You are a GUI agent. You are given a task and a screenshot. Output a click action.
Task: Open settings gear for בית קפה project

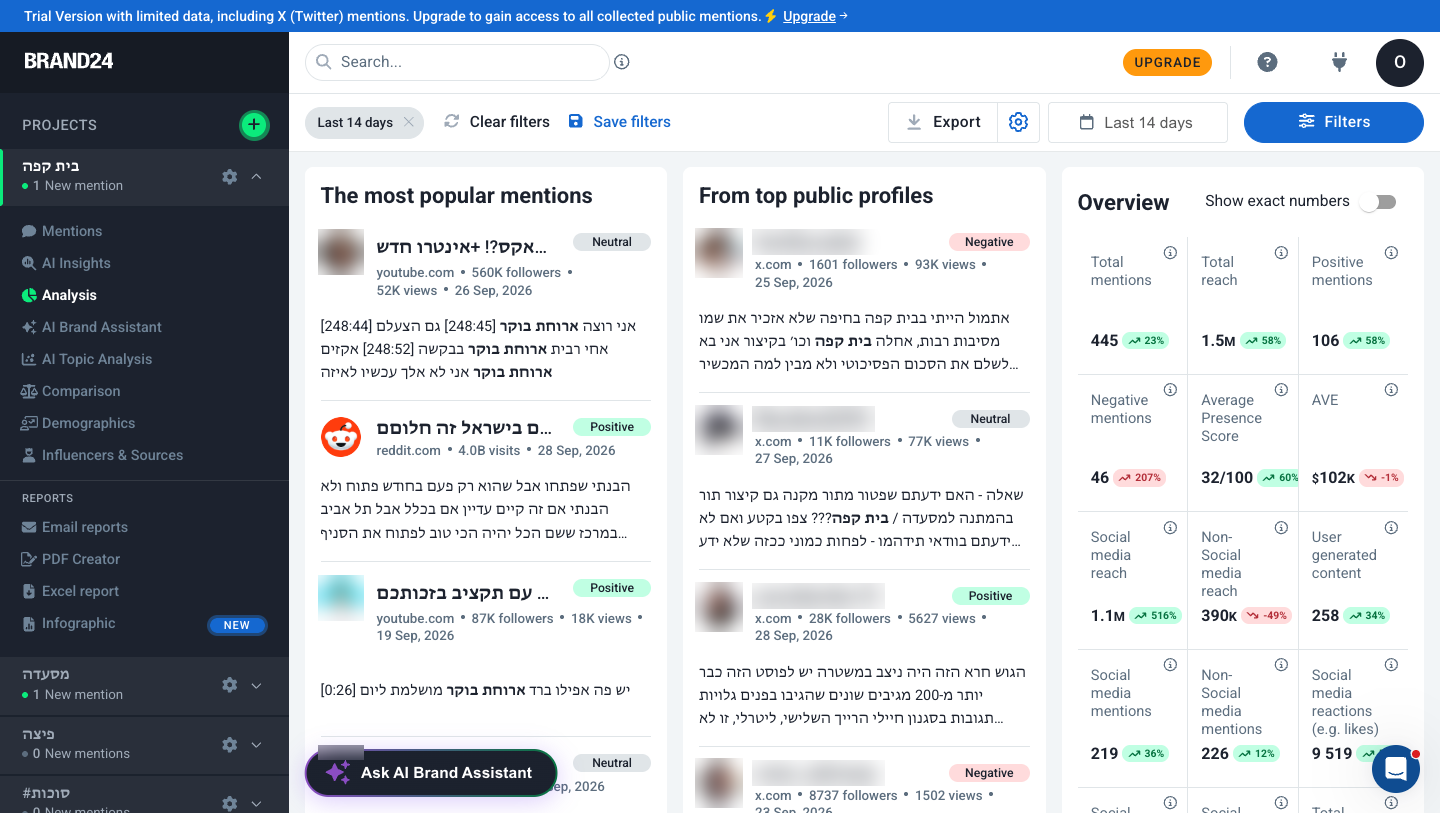(230, 177)
